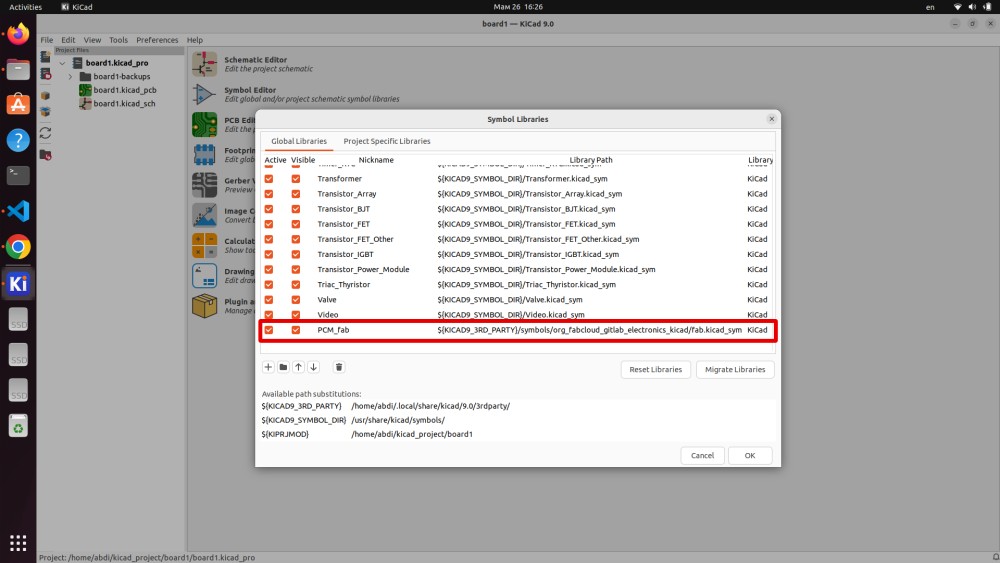Delete selected library with trash icon
1000x563 pixels.
[339, 367]
